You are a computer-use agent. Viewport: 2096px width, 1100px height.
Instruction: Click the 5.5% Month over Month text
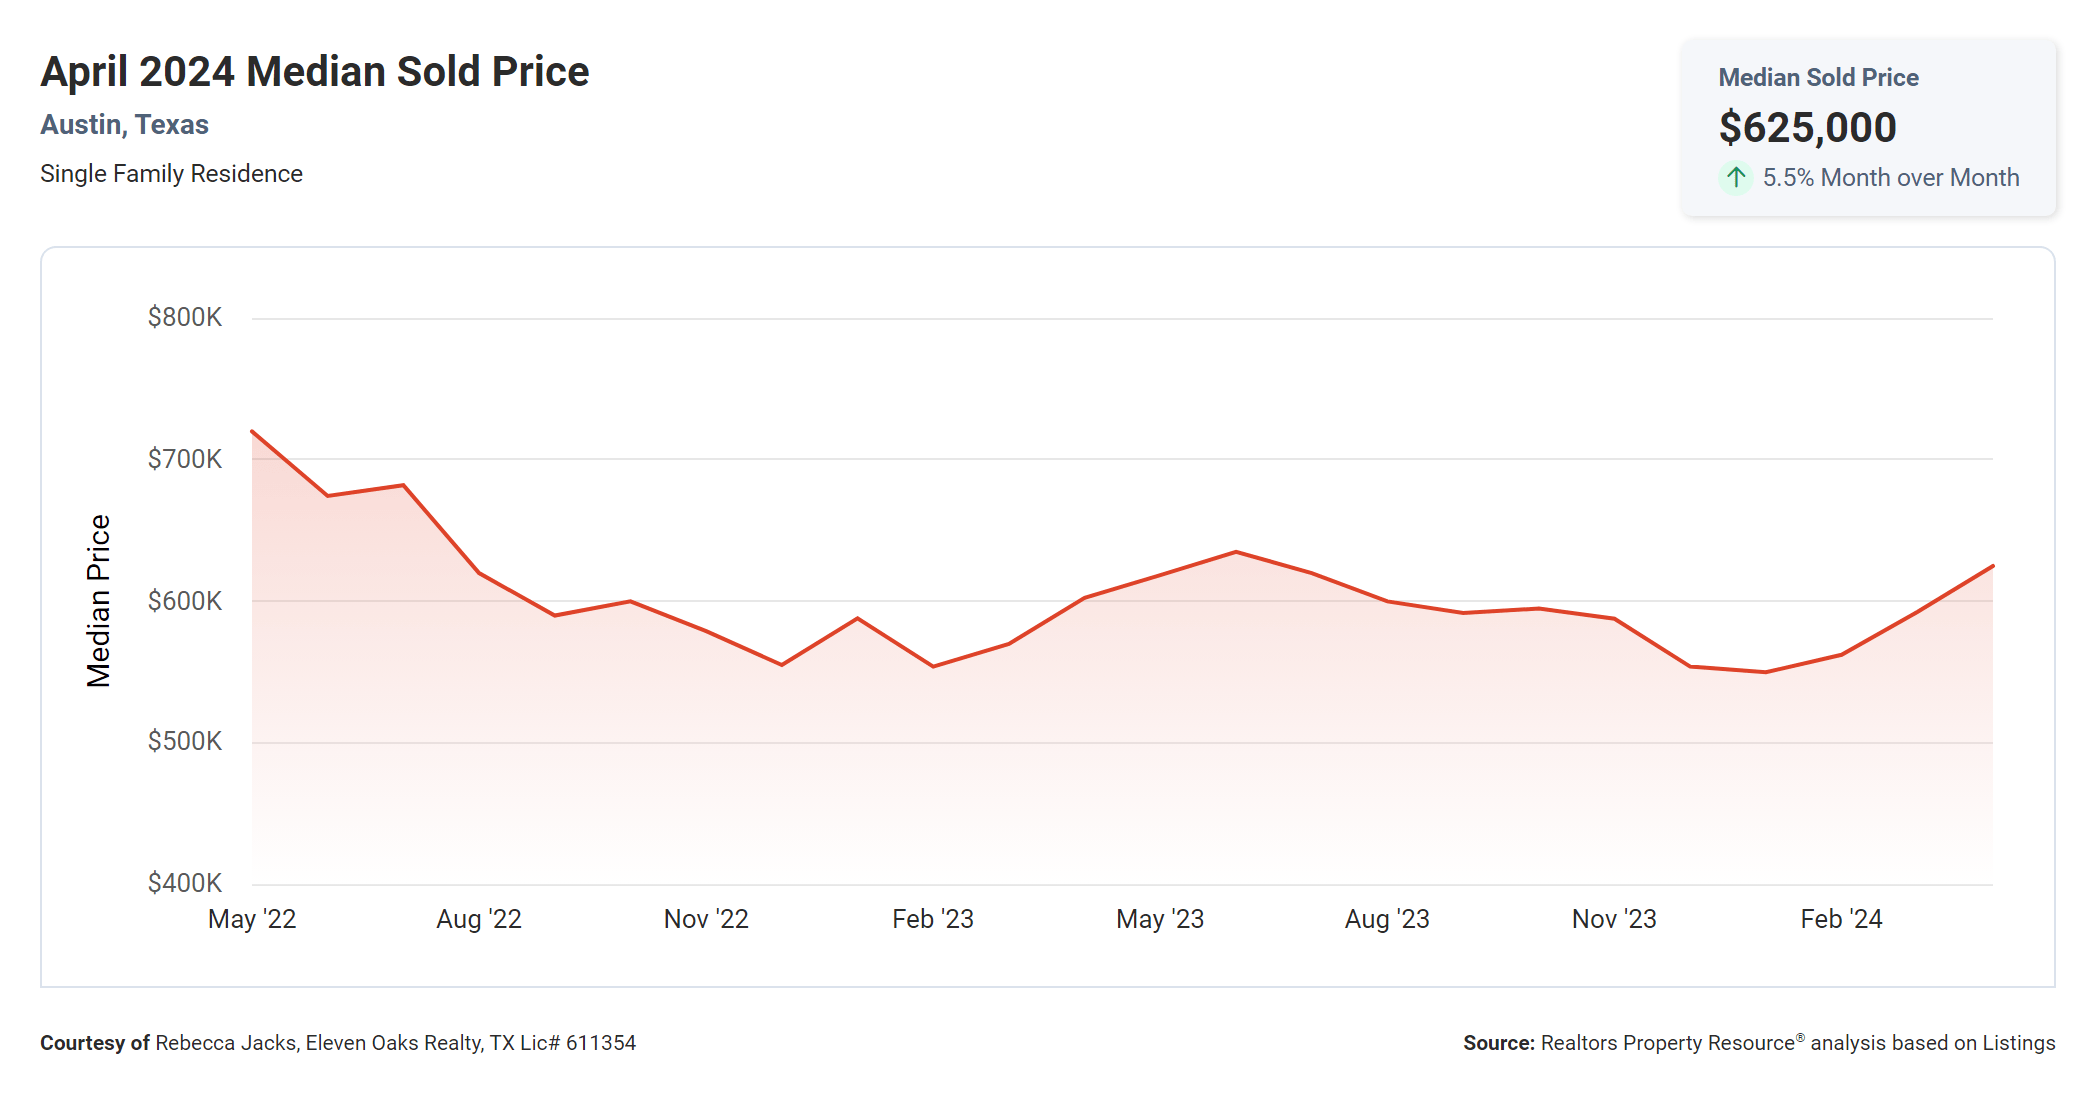pos(1890,178)
